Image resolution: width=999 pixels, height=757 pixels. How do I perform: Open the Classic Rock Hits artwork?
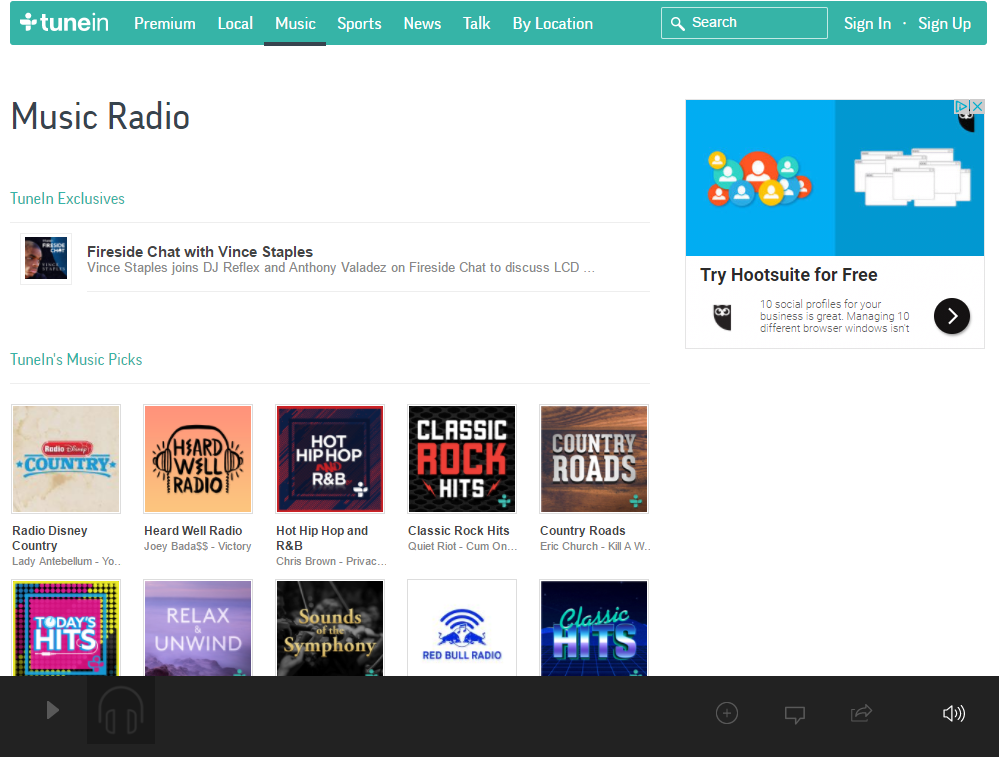pyautogui.click(x=461, y=459)
